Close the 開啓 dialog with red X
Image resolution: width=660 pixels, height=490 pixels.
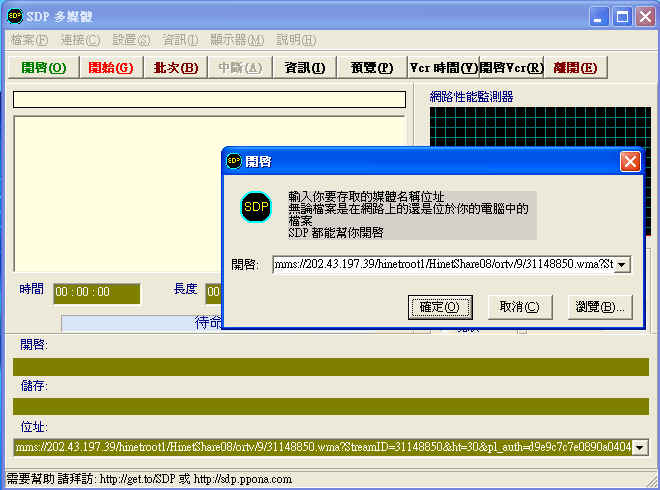(x=630, y=161)
